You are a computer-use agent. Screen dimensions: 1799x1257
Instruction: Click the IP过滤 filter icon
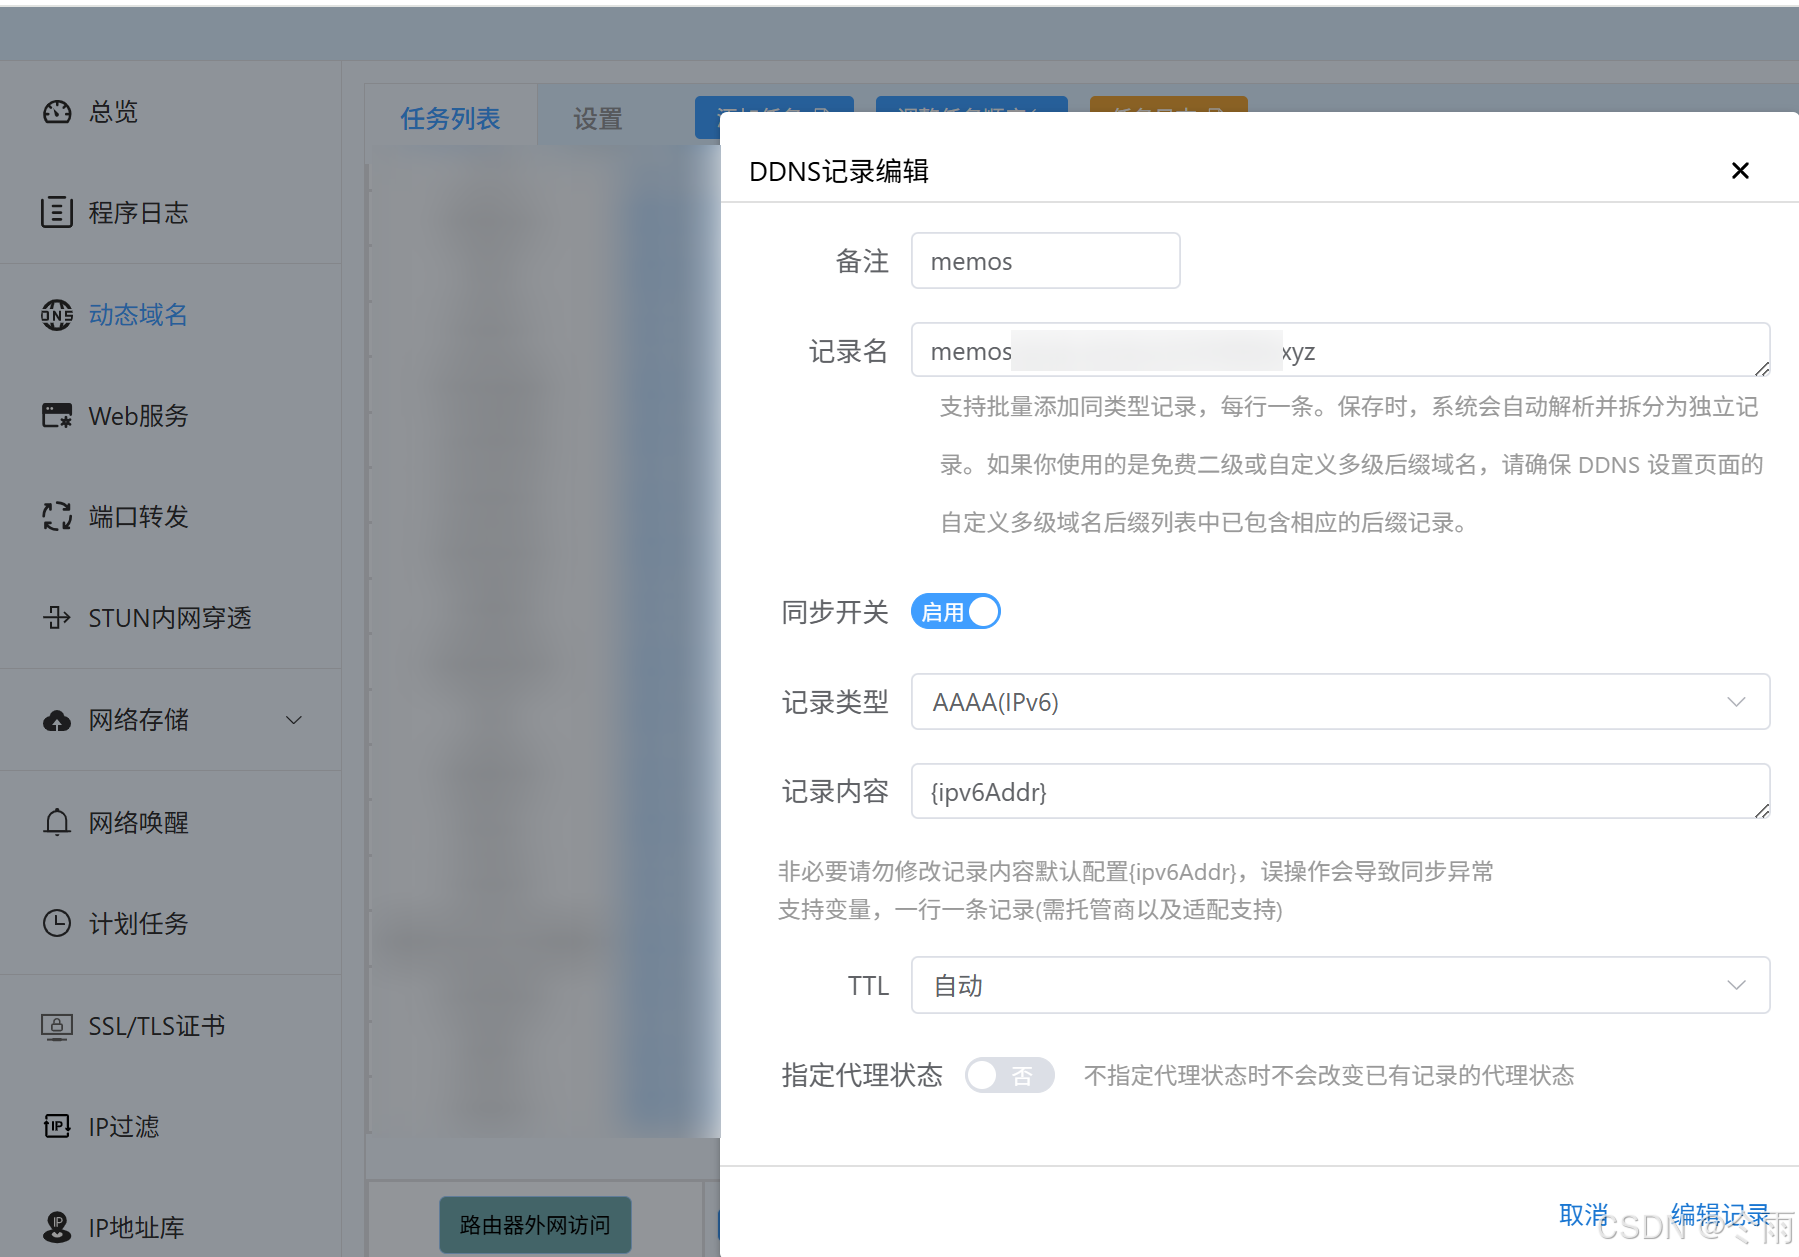pos(57,1127)
